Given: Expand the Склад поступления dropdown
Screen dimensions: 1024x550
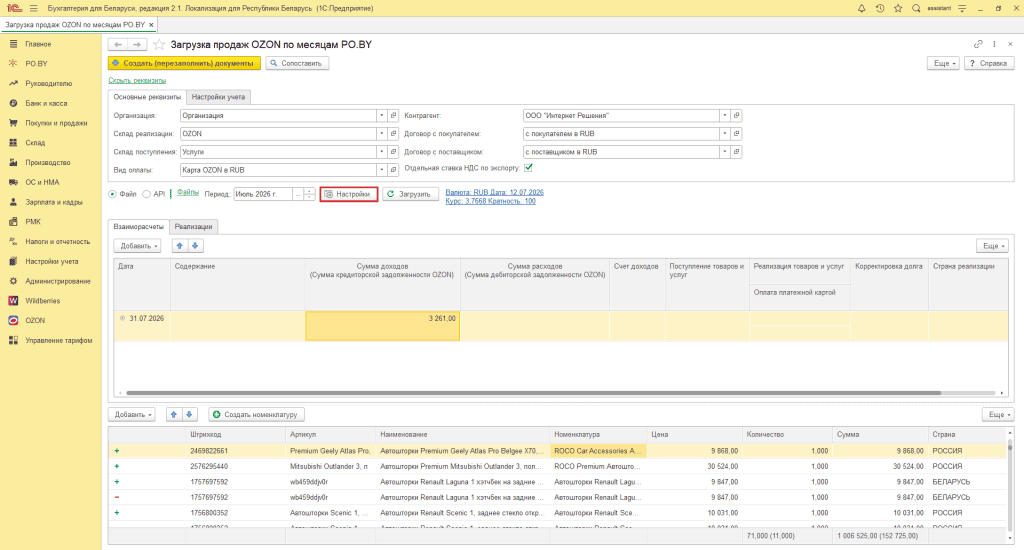Looking at the screenshot, I should click(x=381, y=152).
